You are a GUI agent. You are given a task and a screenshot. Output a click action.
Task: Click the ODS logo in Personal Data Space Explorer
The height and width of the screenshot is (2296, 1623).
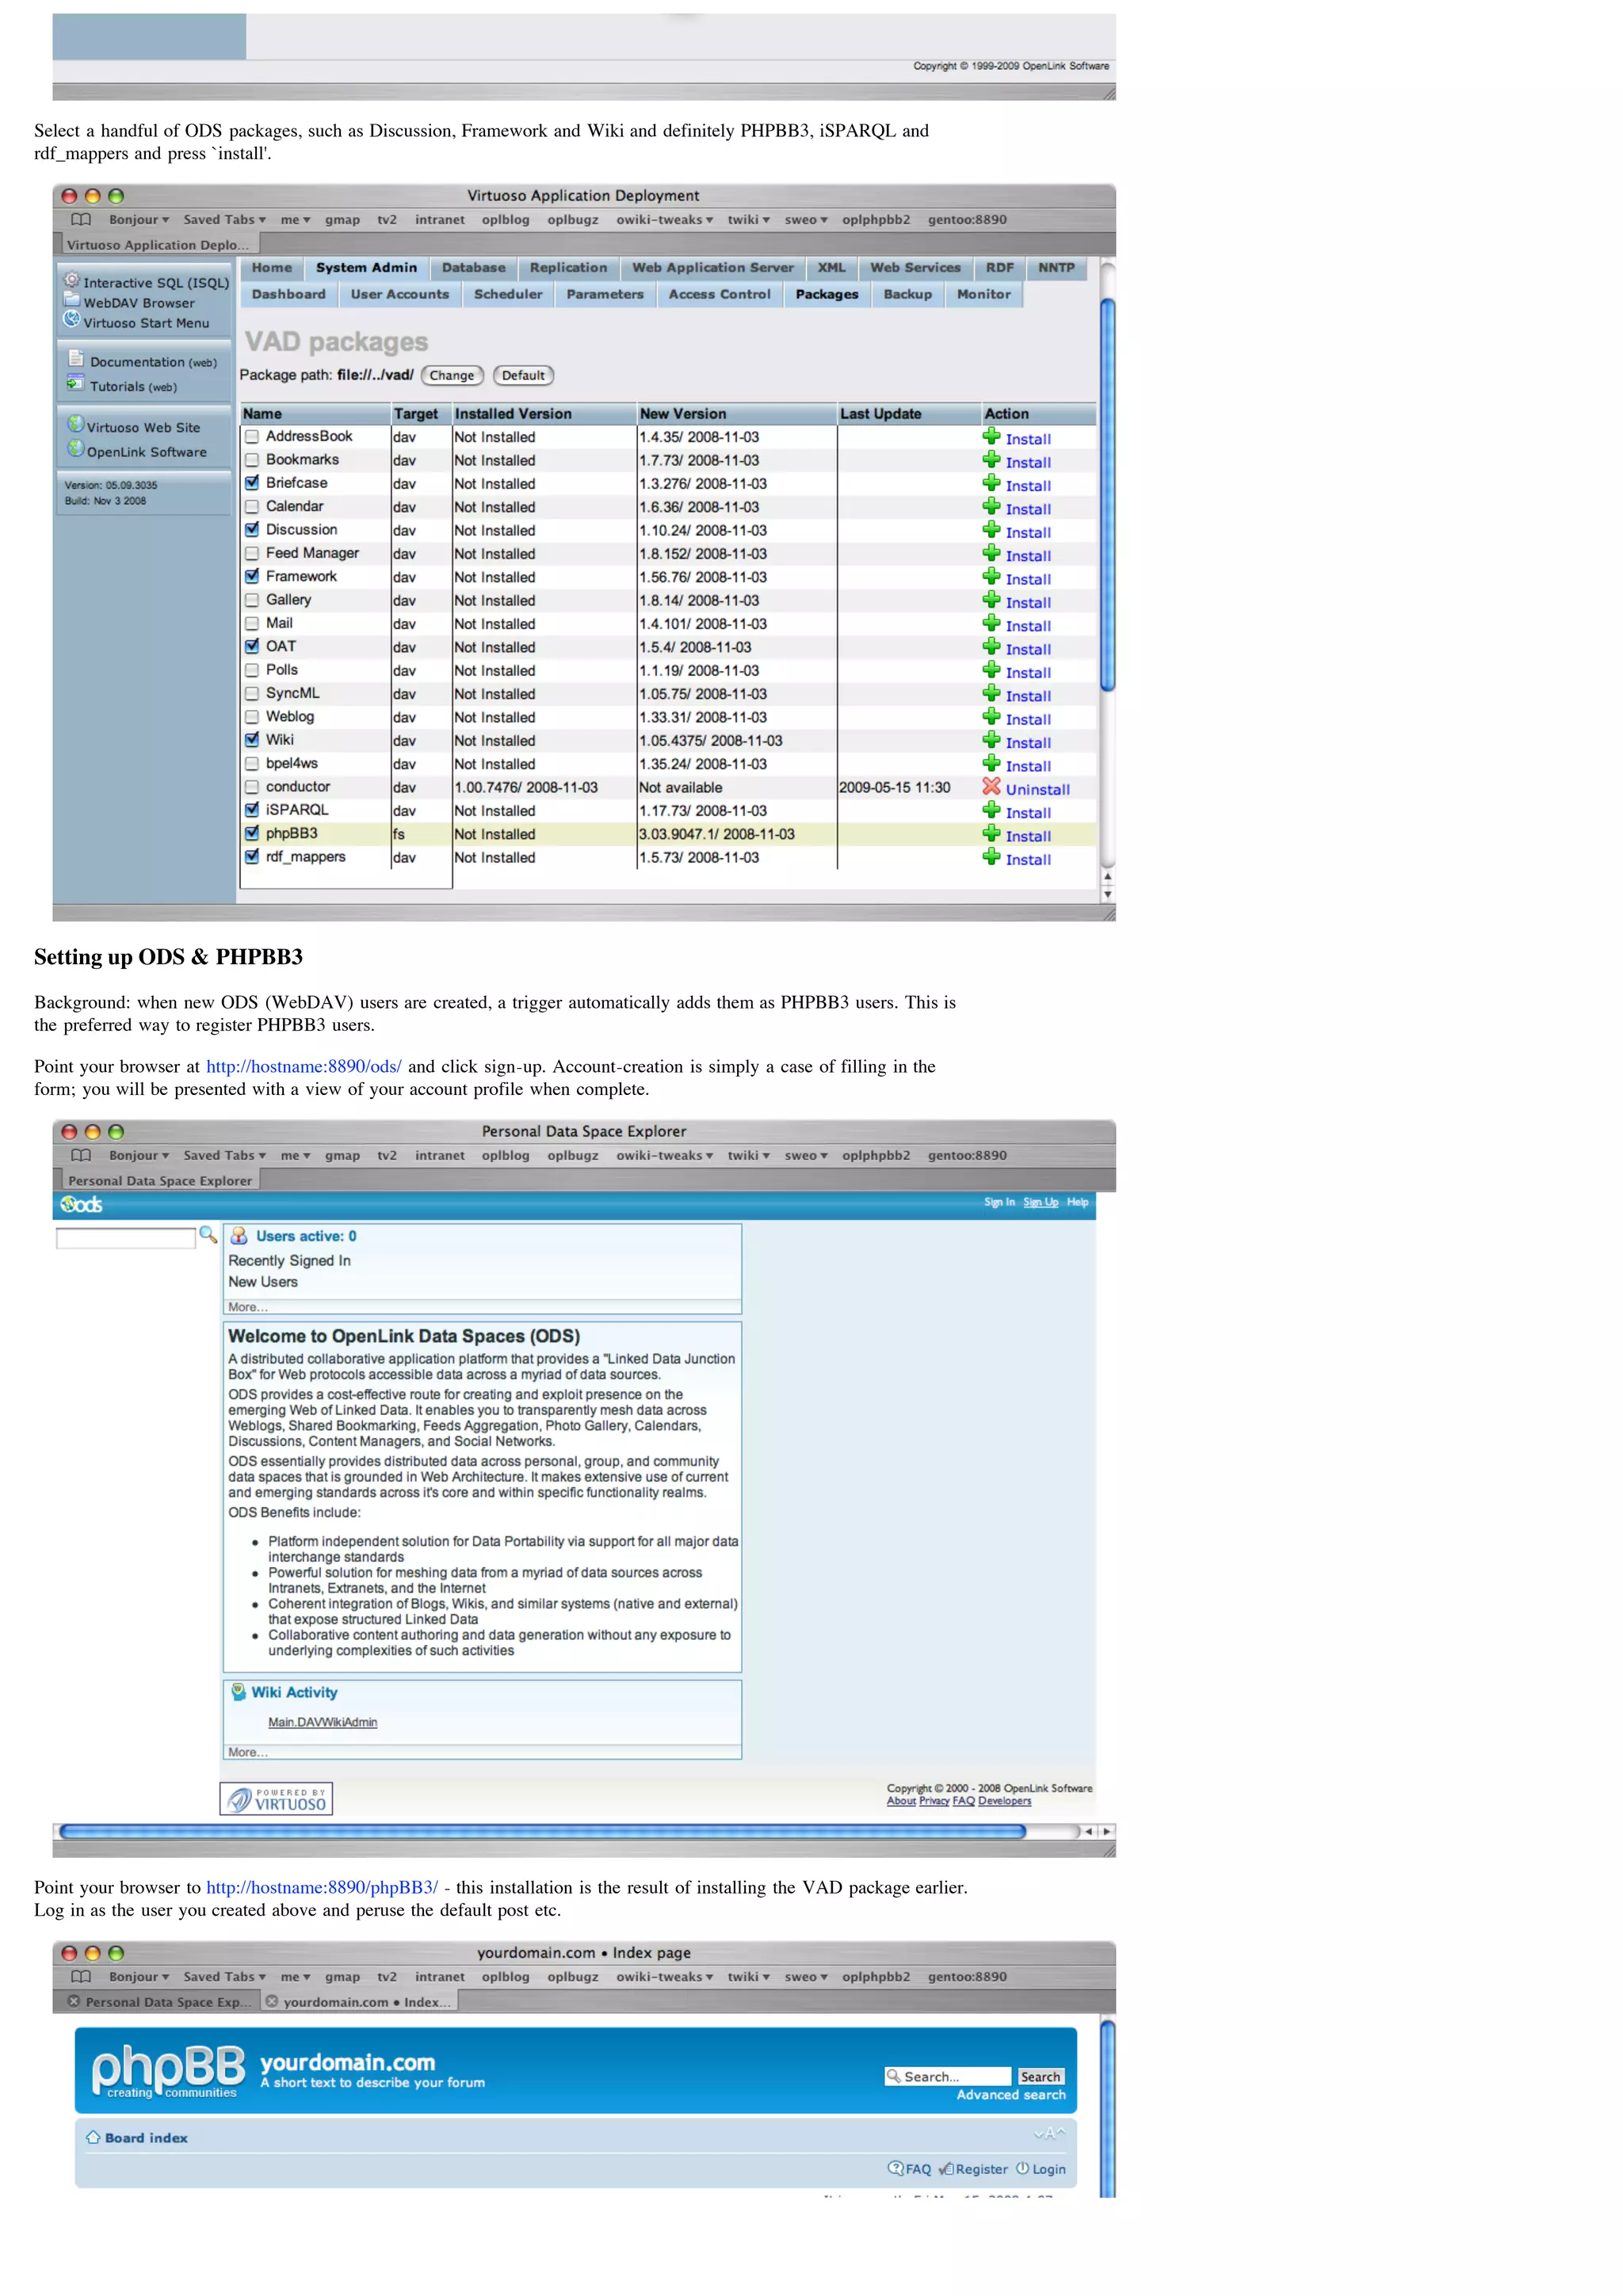click(x=82, y=1204)
